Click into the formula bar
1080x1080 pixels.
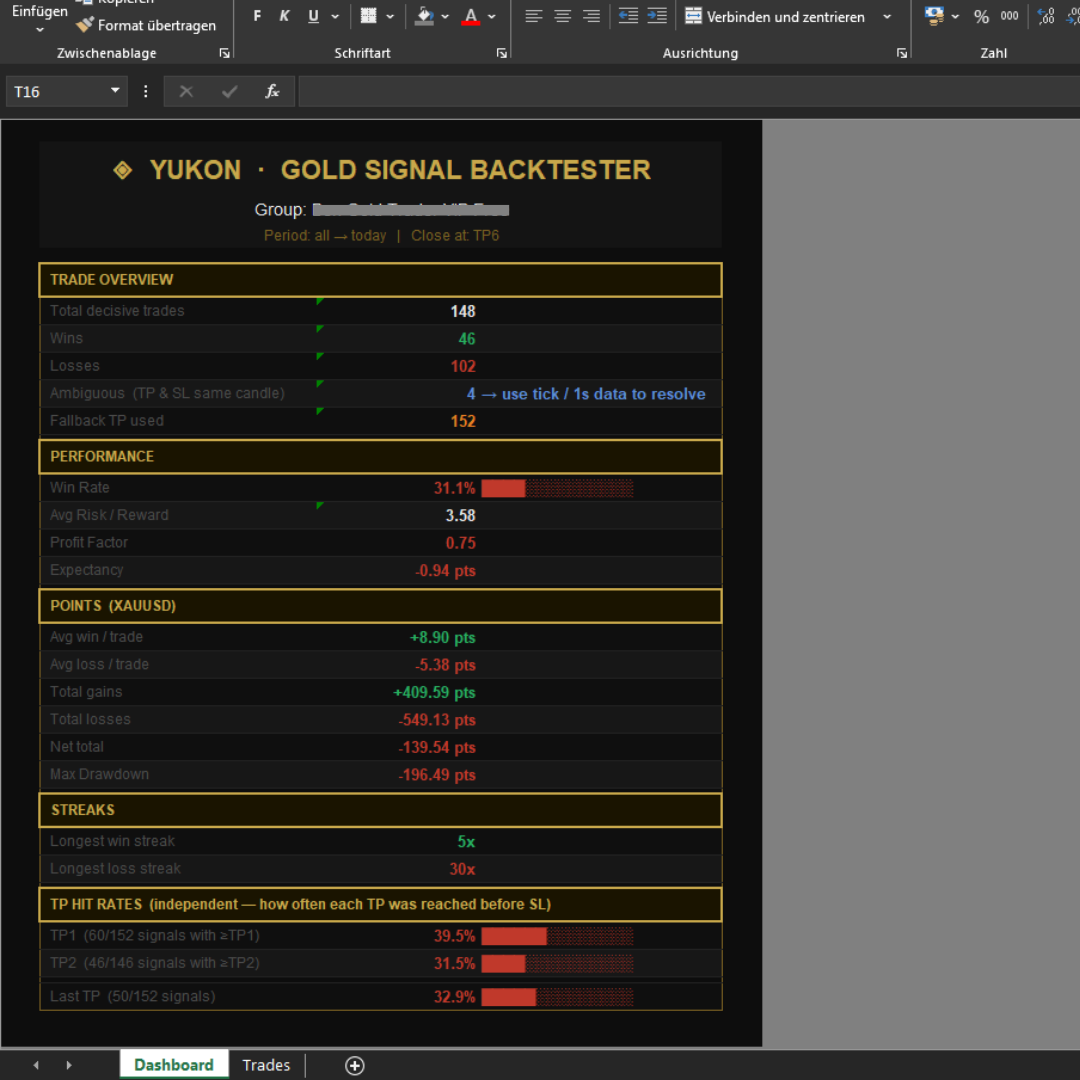689,92
